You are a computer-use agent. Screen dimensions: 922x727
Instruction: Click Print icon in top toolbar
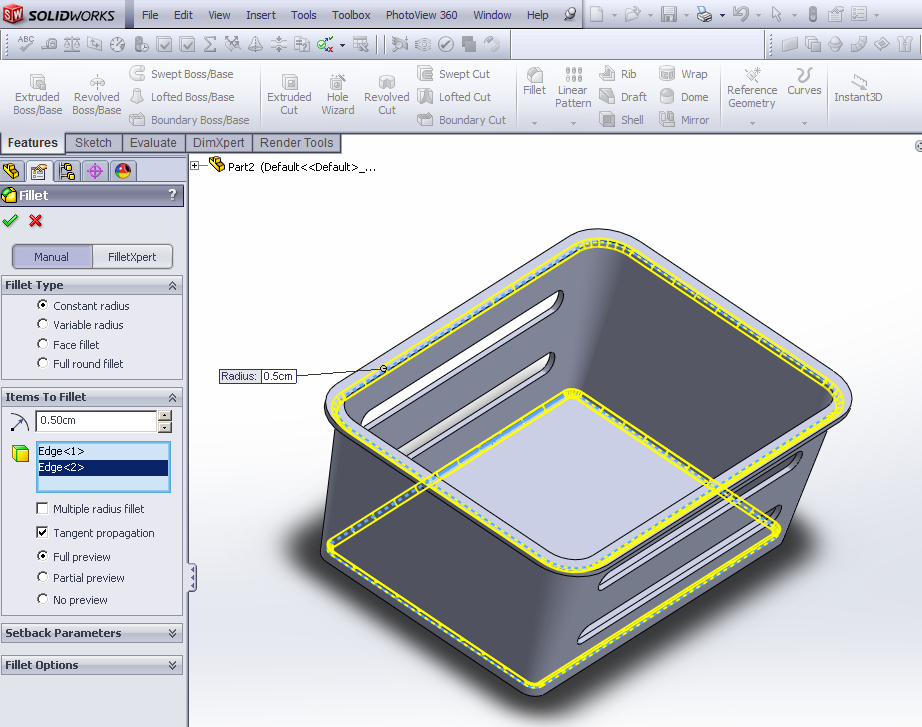(x=704, y=14)
